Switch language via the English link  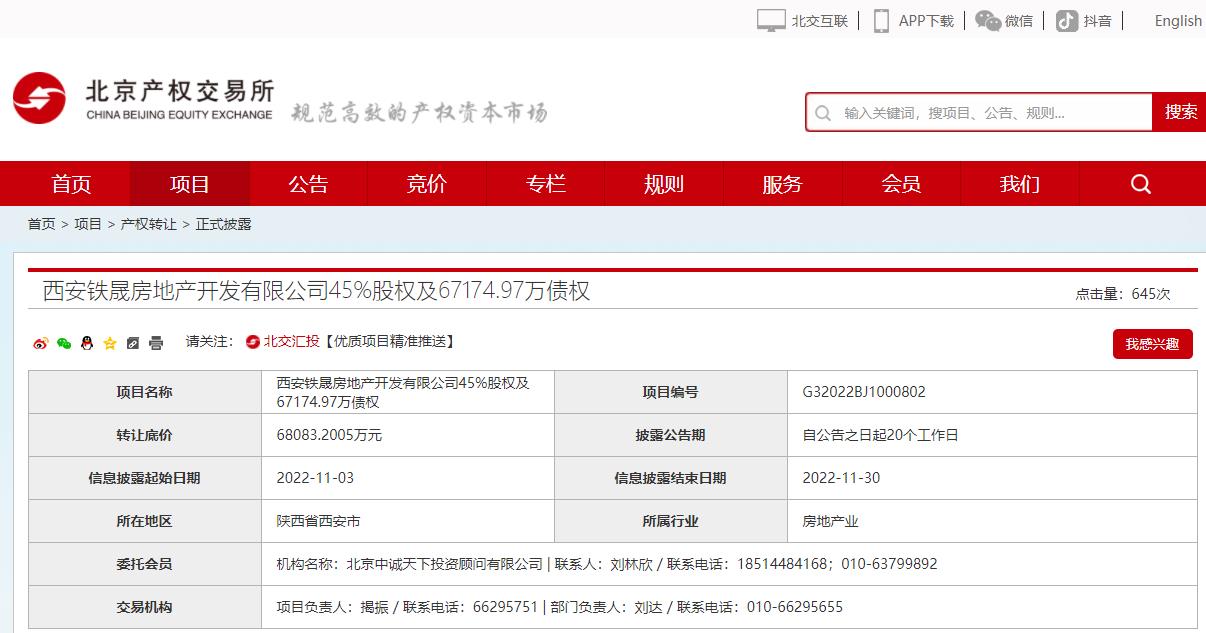click(1178, 21)
